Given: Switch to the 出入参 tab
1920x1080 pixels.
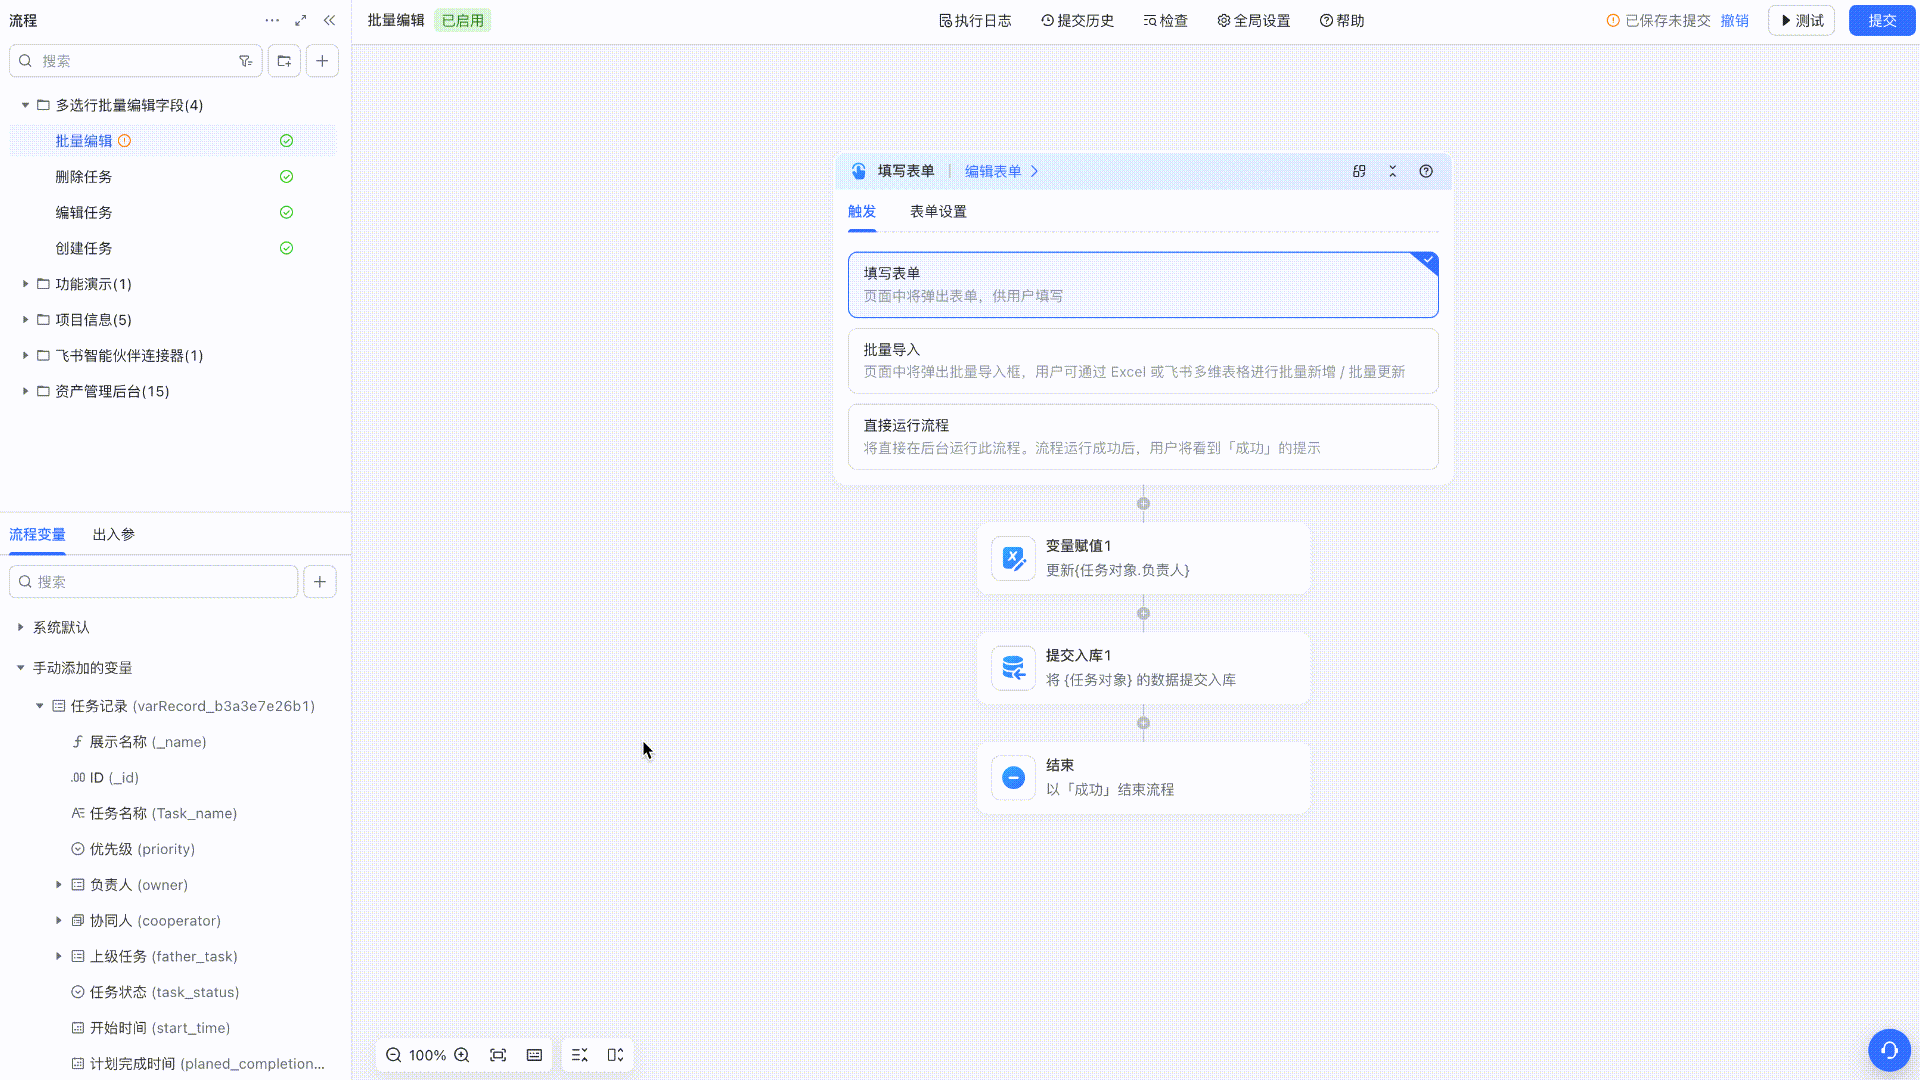Looking at the screenshot, I should point(114,535).
